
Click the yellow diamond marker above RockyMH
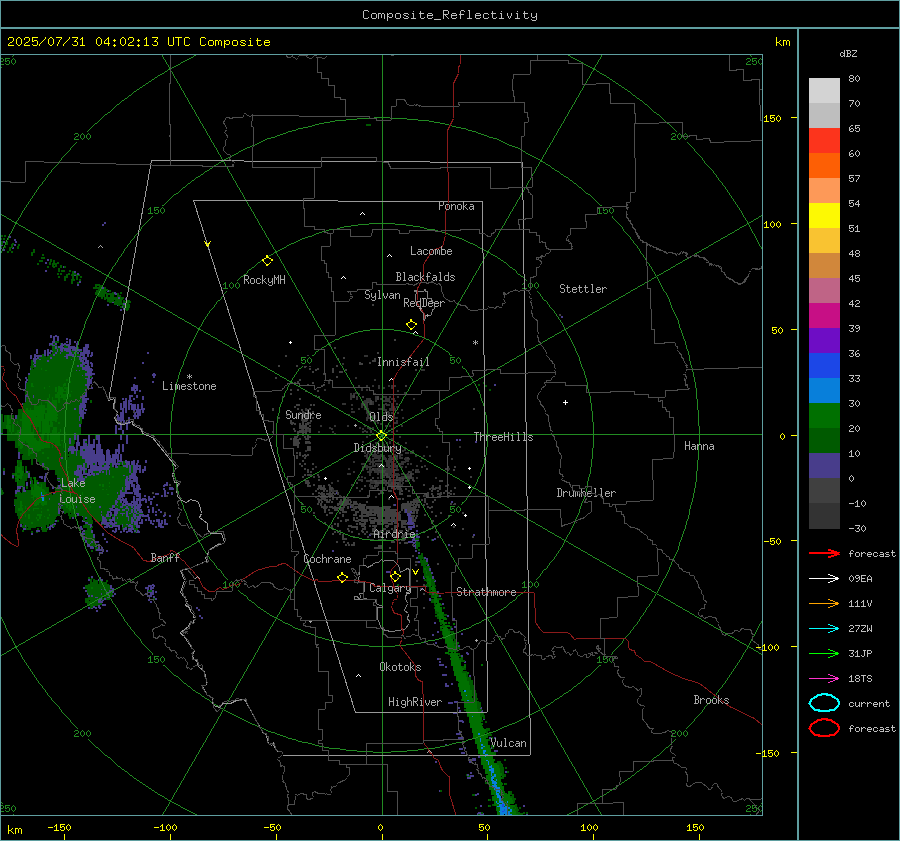pos(267,261)
